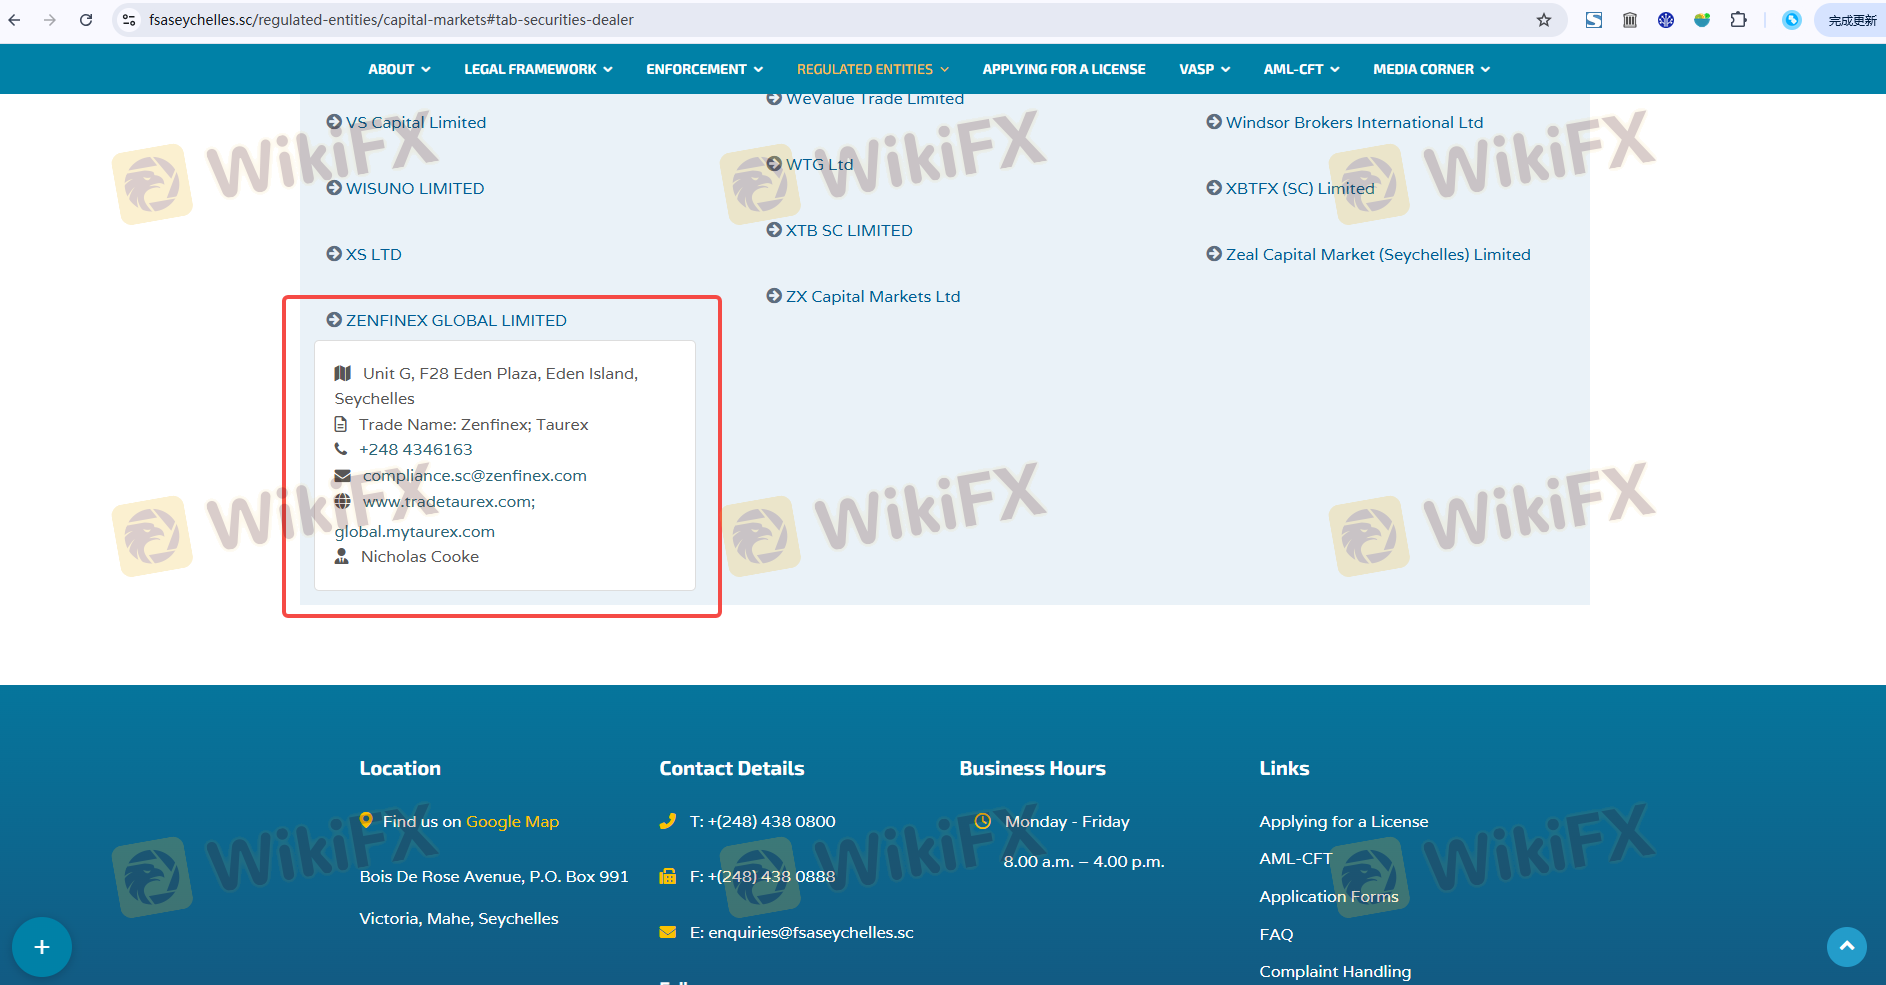This screenshot has height=985, width=1886.
Task: Open the MEDIA CORNER menu
Action: tap(1430, 69)
